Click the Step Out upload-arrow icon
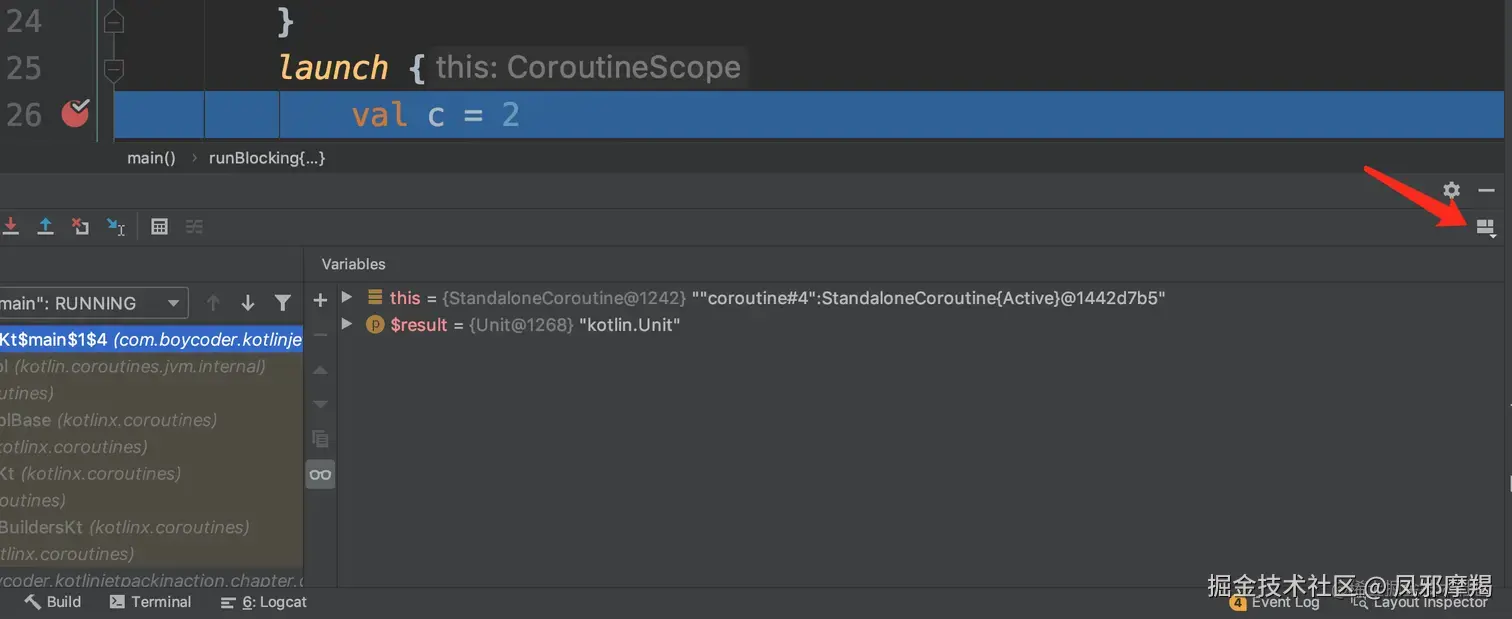The width and height of the screenshot is (1512, 619). (x=45, y=227)
